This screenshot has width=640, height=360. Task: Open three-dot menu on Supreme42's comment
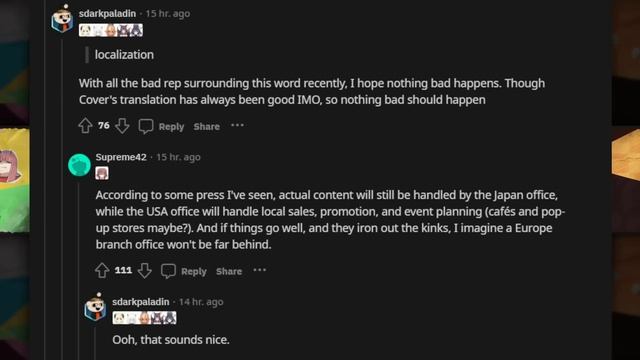pos(260,270)
